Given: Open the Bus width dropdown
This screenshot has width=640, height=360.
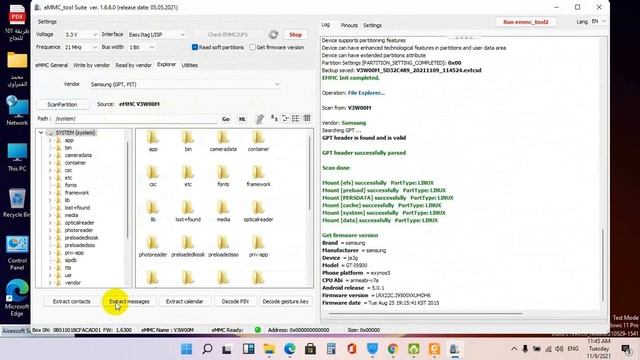Looking at the screenshot, I should [142, 47].
